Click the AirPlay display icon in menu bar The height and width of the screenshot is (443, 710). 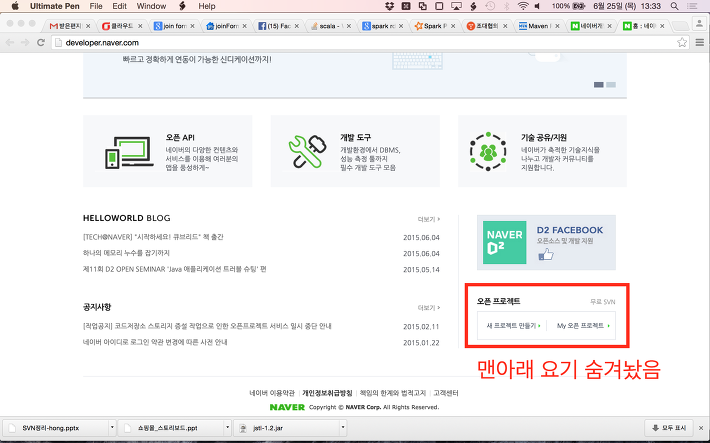click(456, 6)
